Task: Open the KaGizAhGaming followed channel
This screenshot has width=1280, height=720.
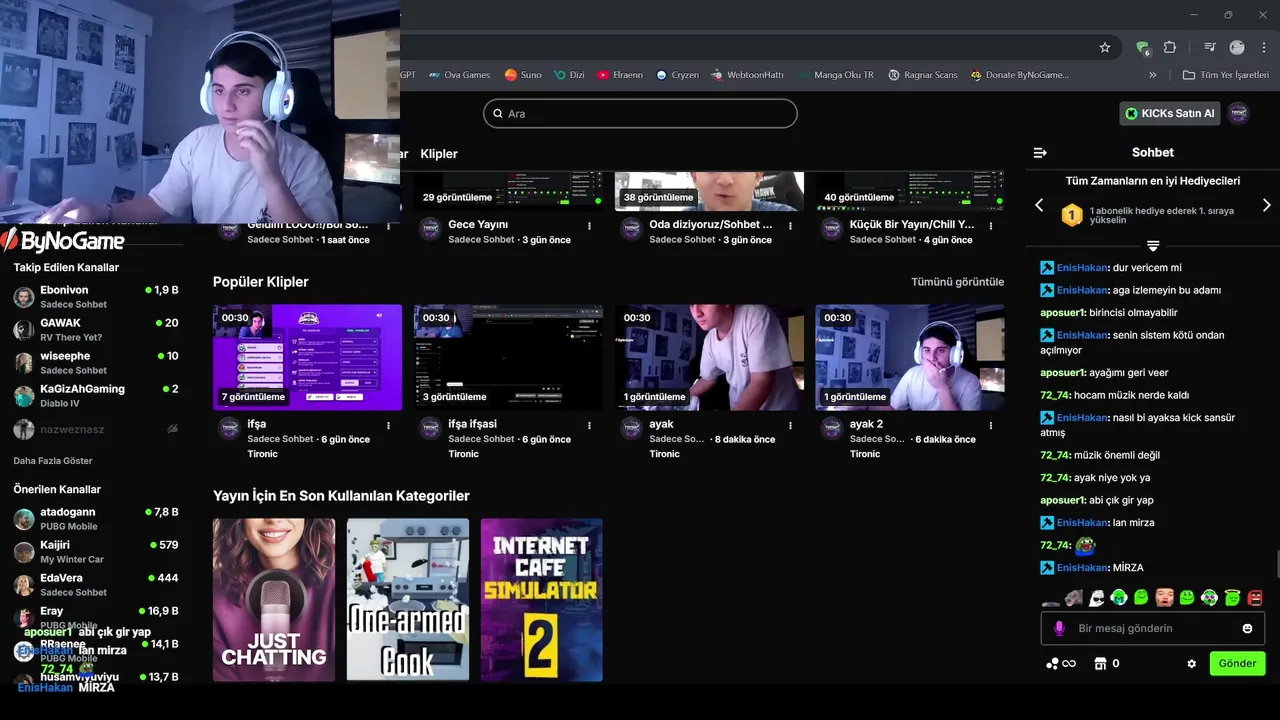Action: pos(96,395)
